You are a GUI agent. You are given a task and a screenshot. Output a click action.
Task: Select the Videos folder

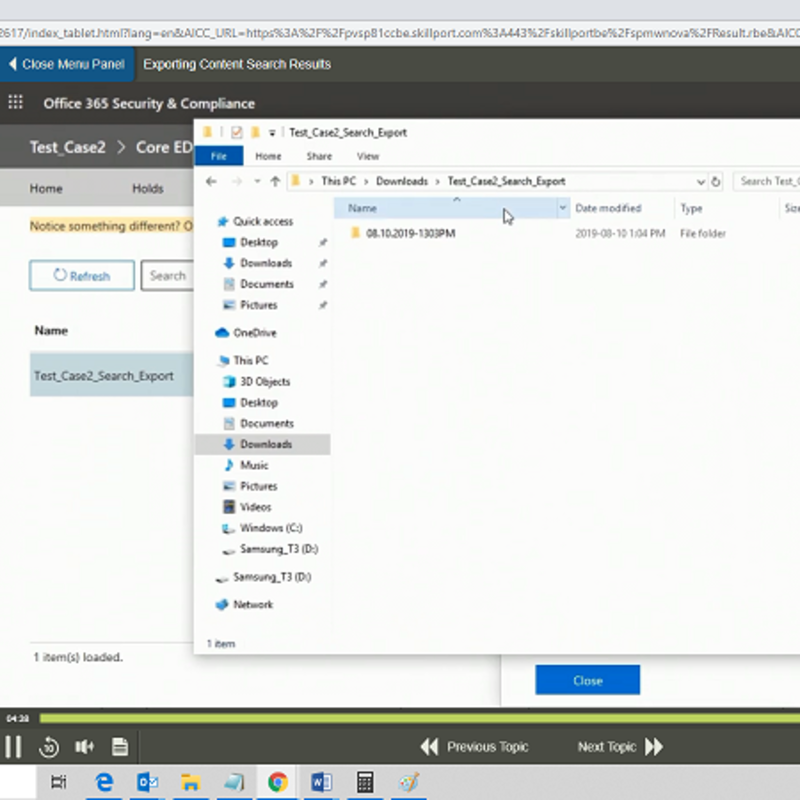pyautogui.click(x=255, y=507)
